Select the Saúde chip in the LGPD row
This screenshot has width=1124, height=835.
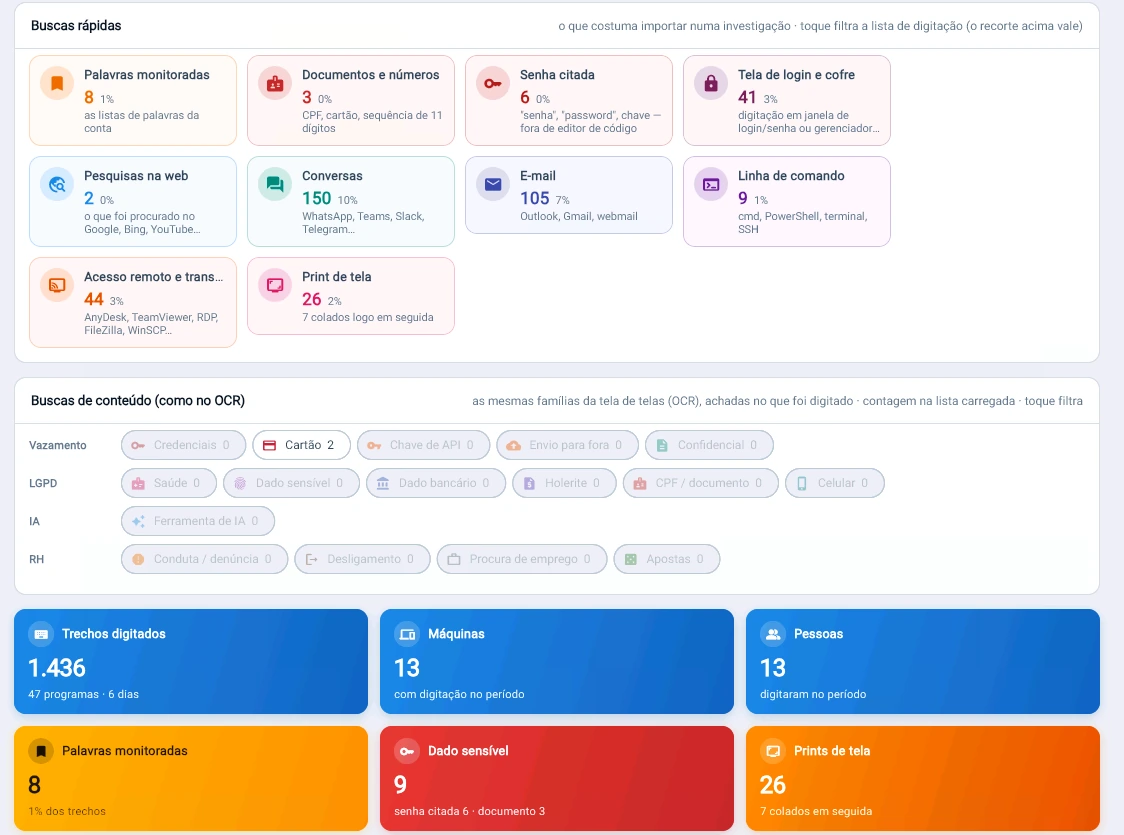[168, 483]
